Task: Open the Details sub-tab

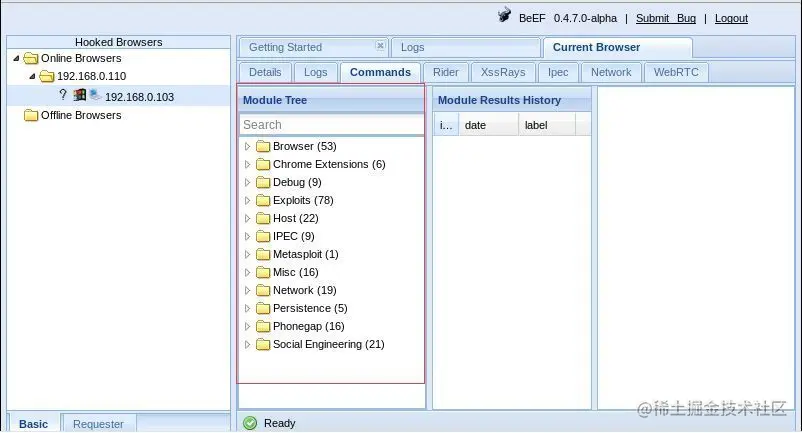Action: [x=265, y=72]
